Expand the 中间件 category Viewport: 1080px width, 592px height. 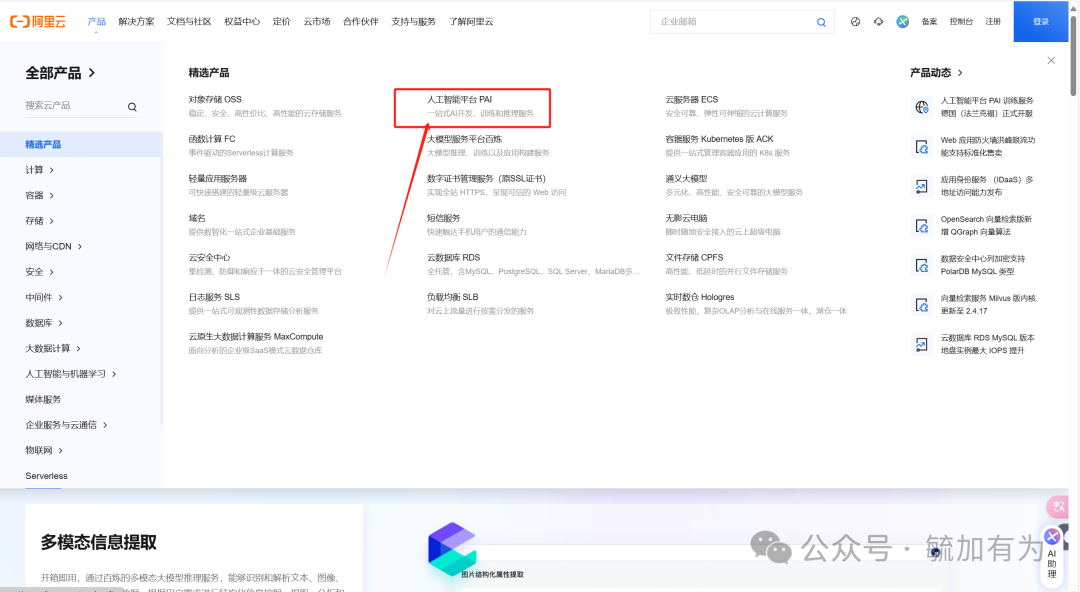click(x=61, y=298)
